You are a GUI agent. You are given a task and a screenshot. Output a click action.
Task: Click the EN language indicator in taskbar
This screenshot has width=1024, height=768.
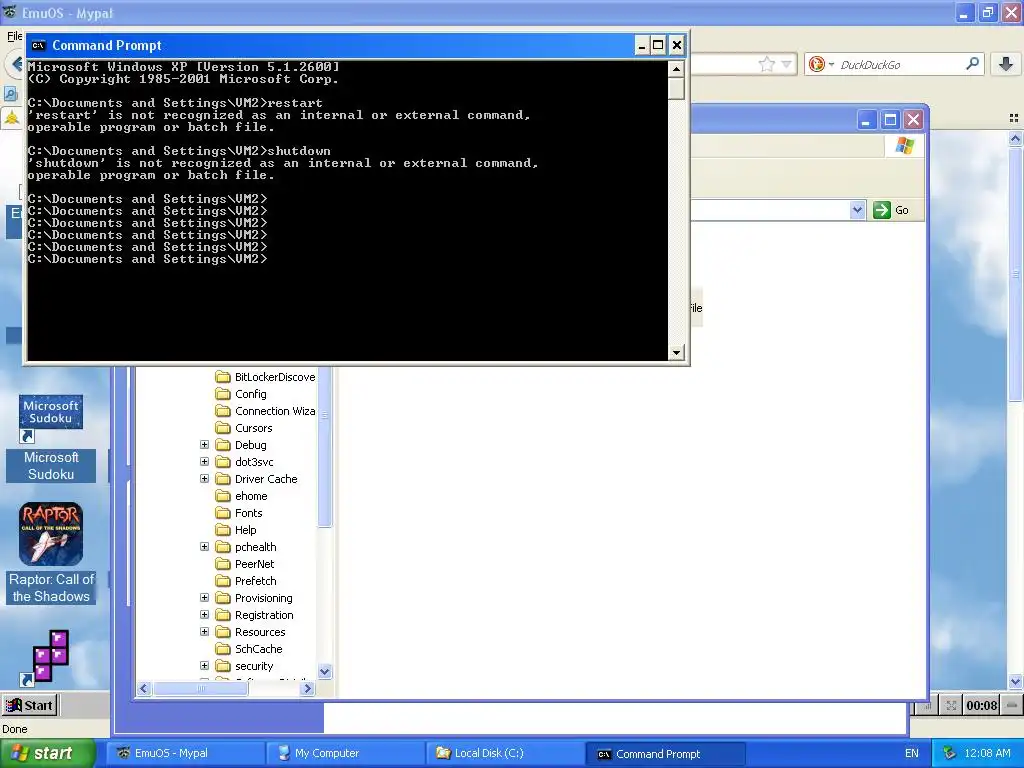coord(911,753)
